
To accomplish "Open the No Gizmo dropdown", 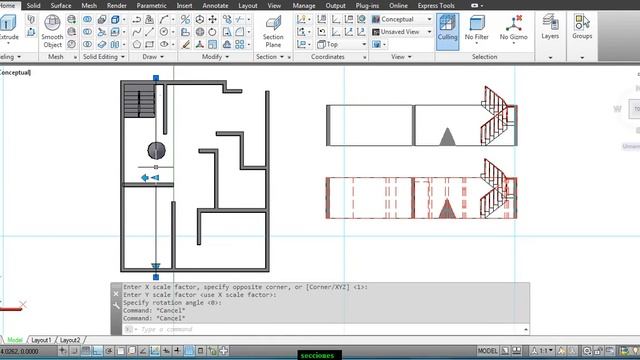I will pos(513,29).
